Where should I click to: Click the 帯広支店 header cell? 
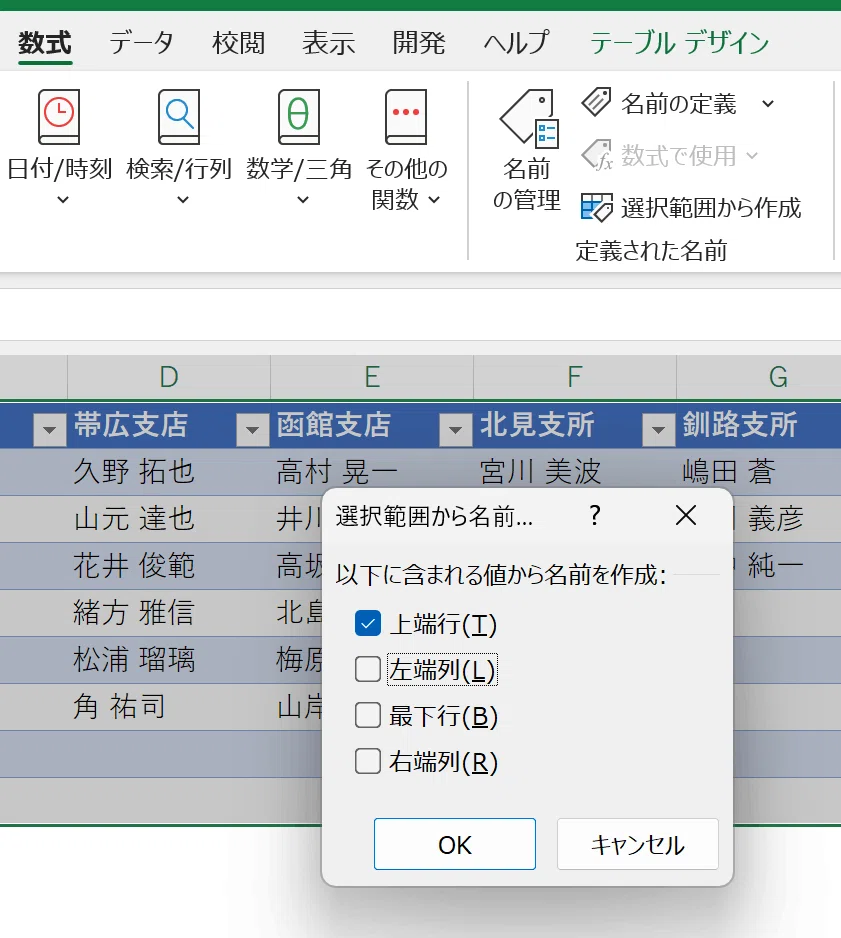(169, 425)
